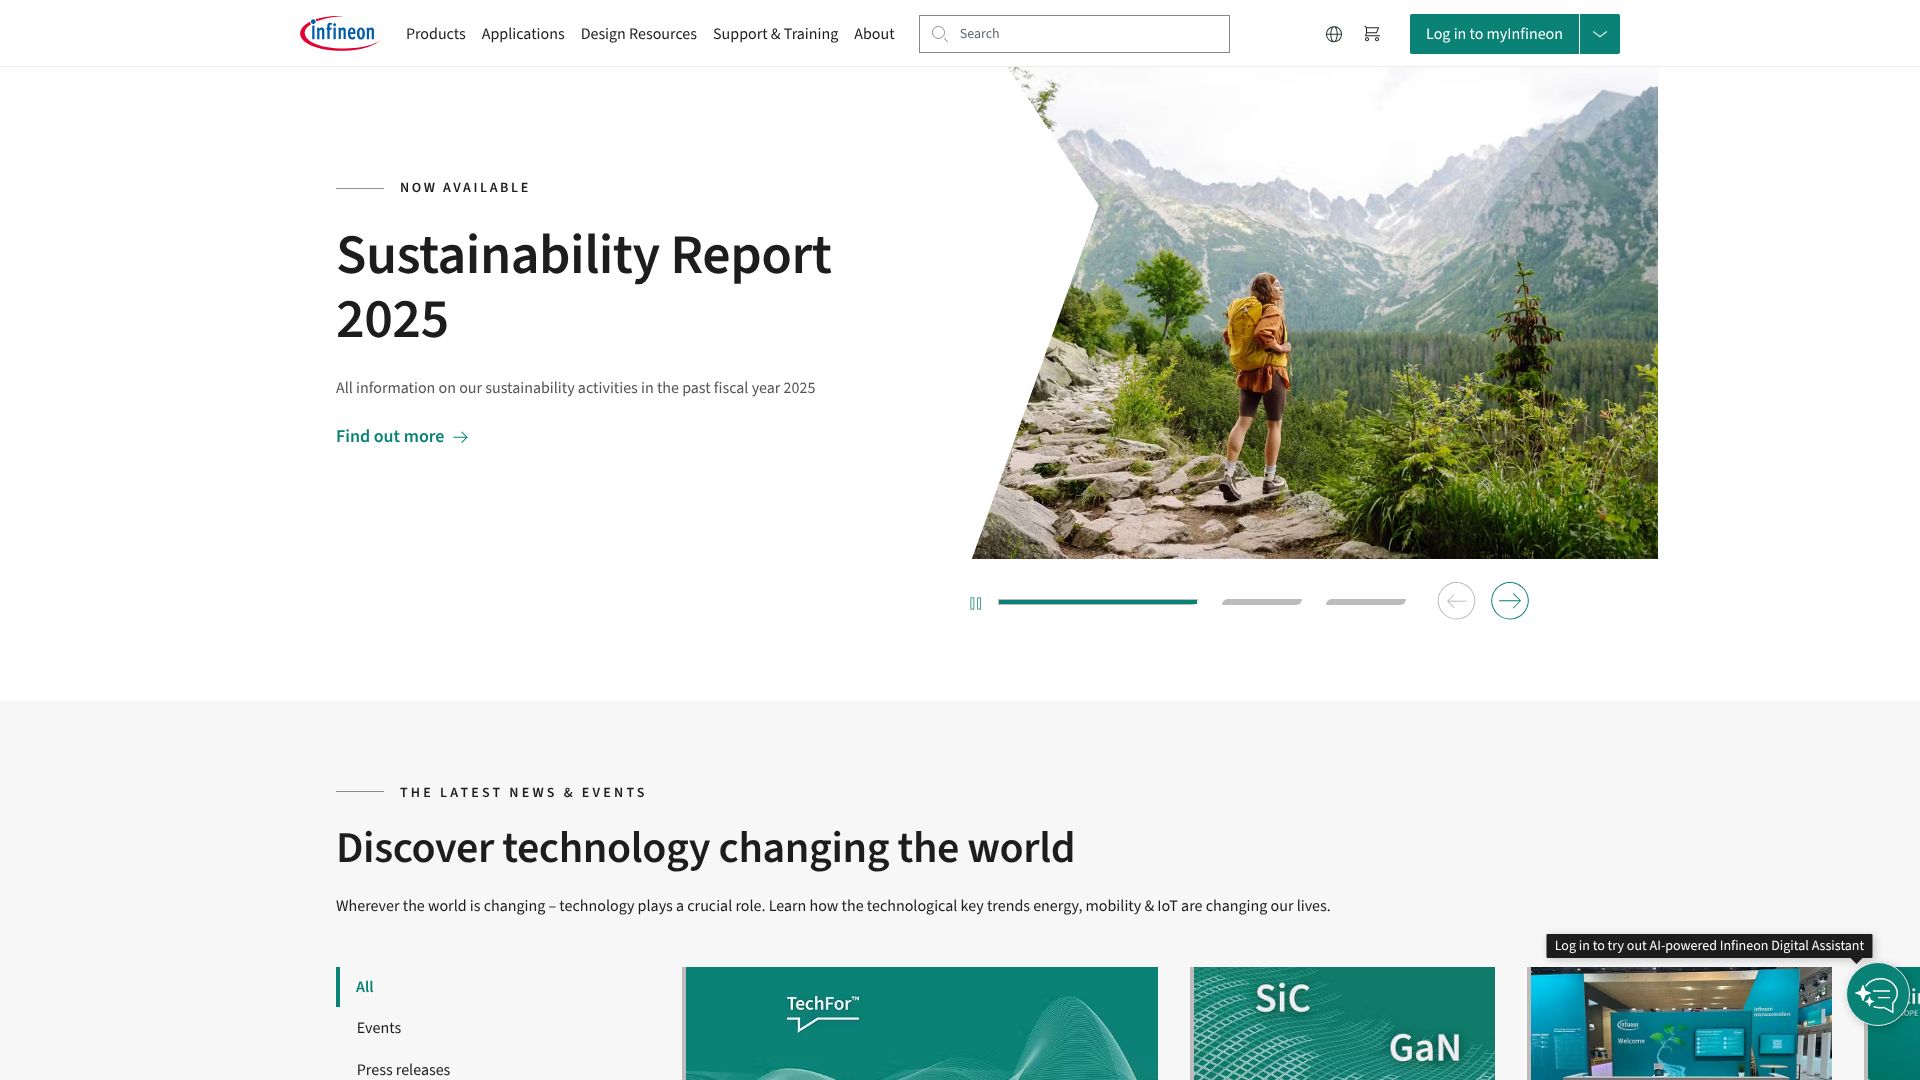Go to next carousel slide arrow

[x=1509, y=601]
